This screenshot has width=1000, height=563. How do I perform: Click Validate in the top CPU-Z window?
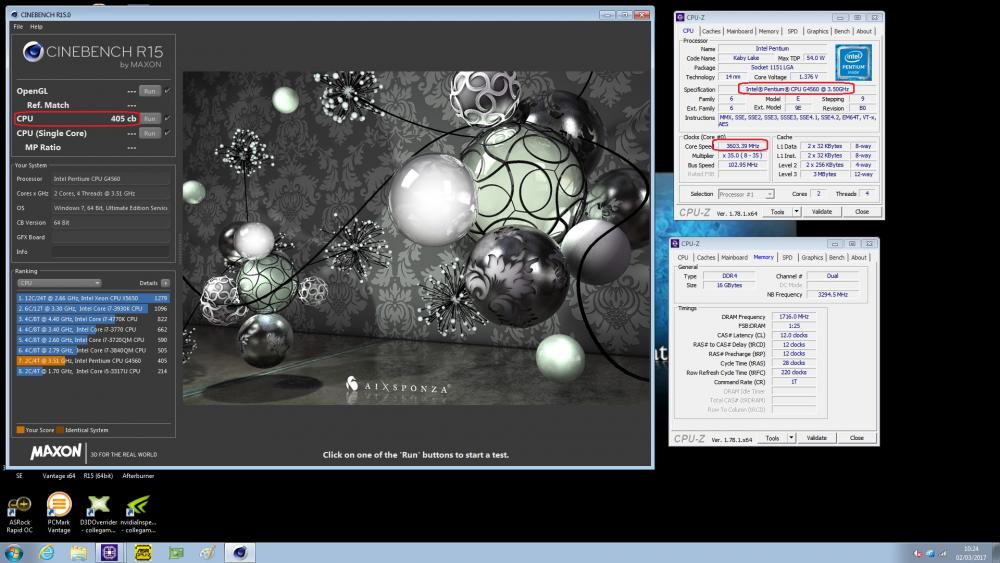(821, 211)
